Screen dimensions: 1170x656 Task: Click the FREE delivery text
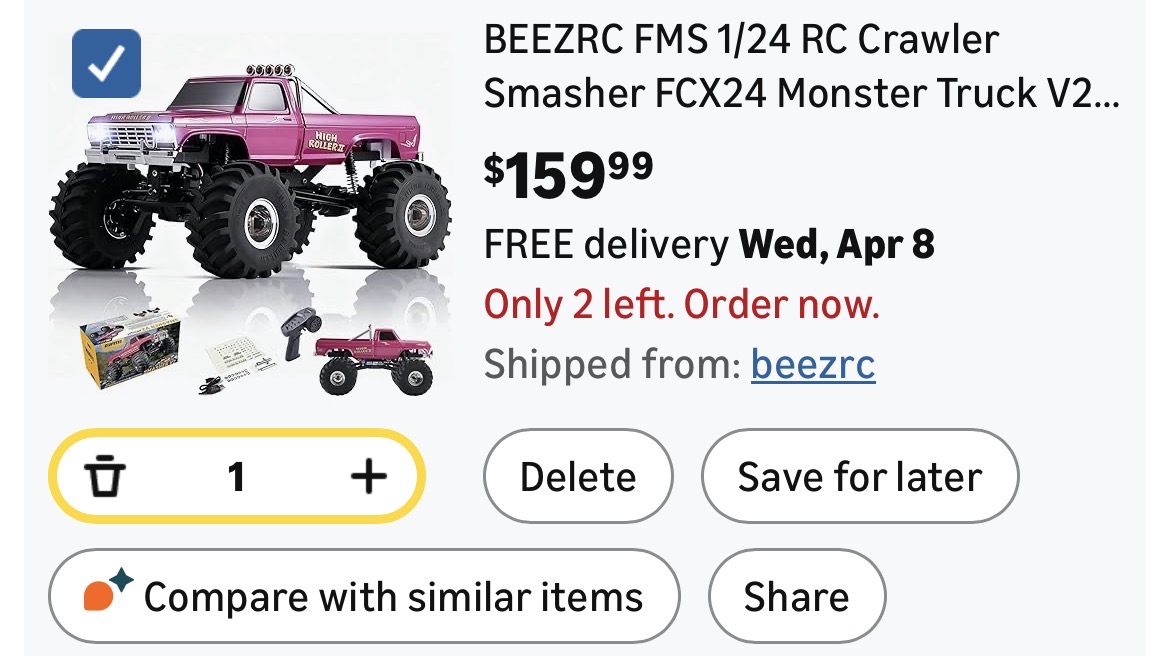click(x=606, y=244)
